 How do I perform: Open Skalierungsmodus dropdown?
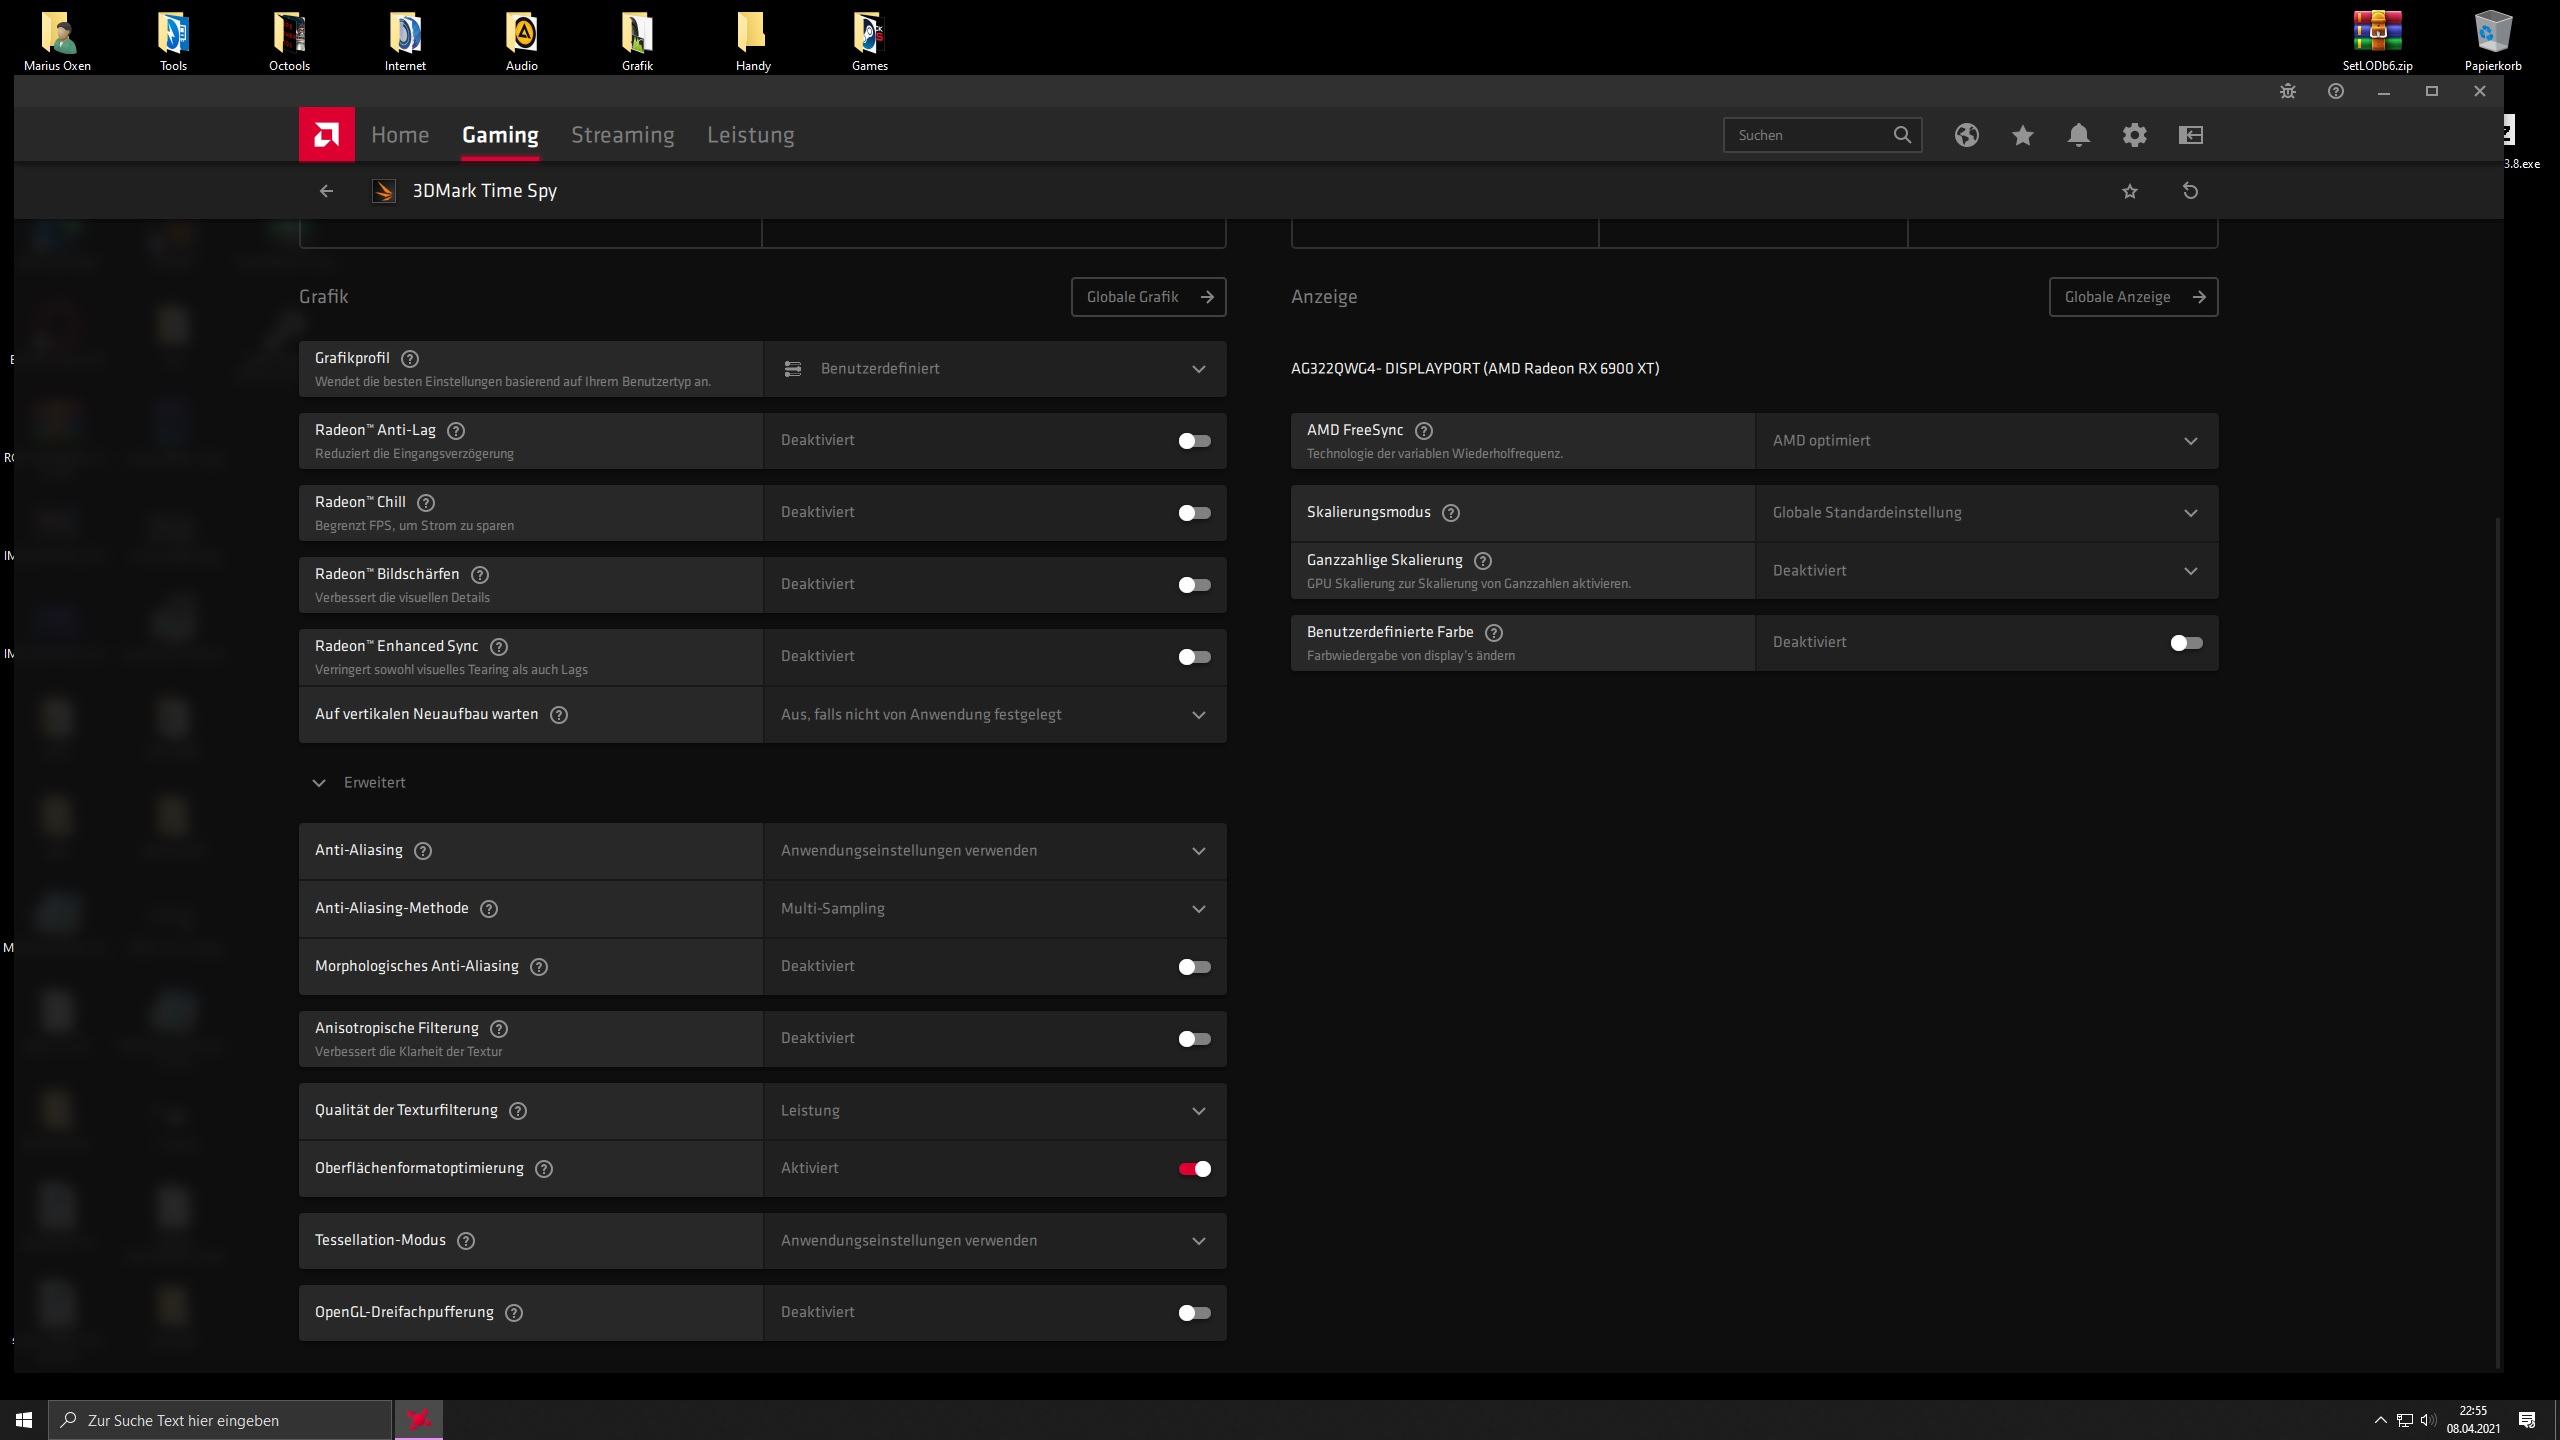point(1987,513)
